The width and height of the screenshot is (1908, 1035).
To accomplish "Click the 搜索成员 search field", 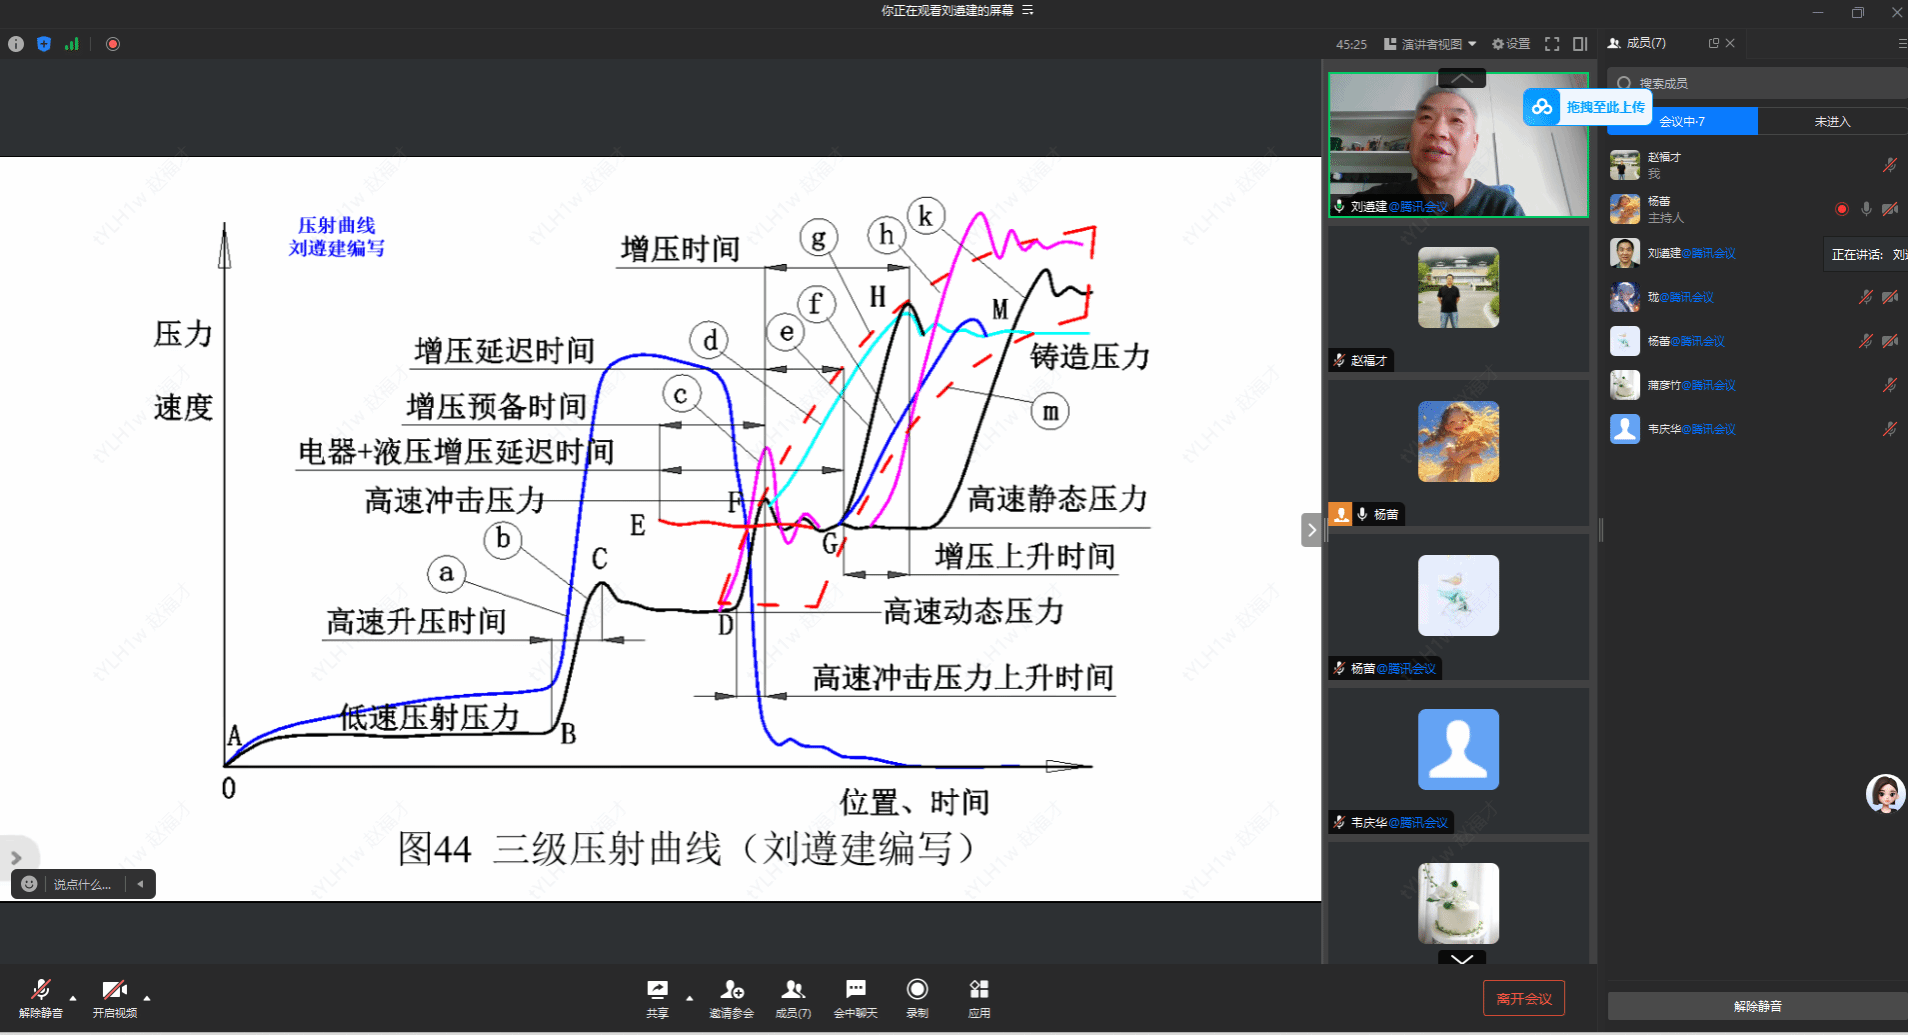I will [x=1760, y=83].
